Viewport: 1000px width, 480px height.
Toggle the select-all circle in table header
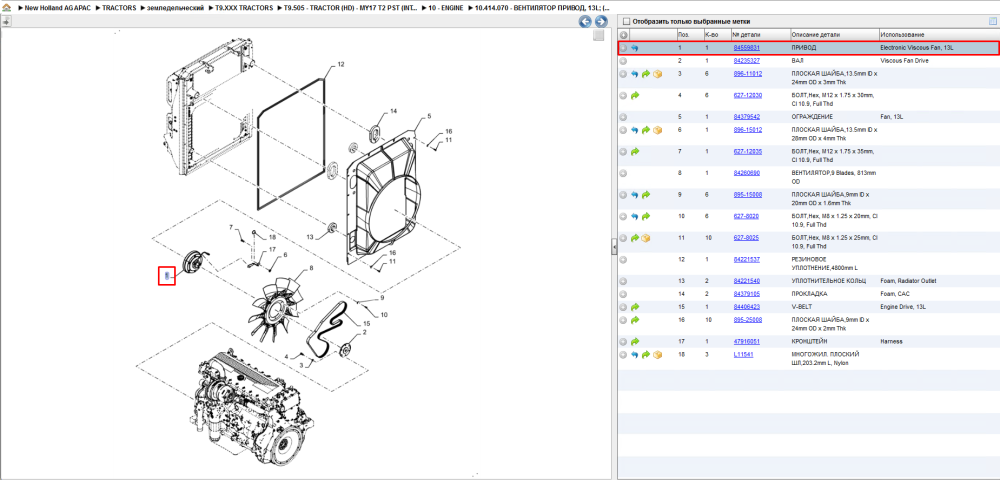click(623, 34)
